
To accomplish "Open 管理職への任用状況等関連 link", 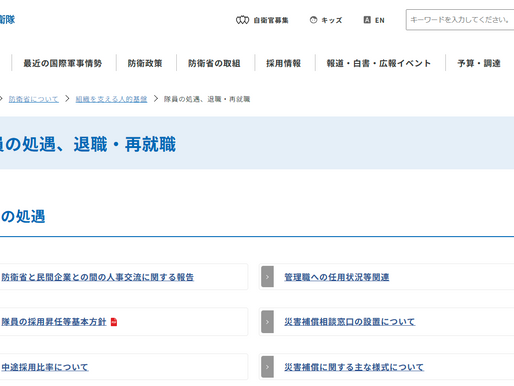I will pyautogui.click(x=337, y=277).
